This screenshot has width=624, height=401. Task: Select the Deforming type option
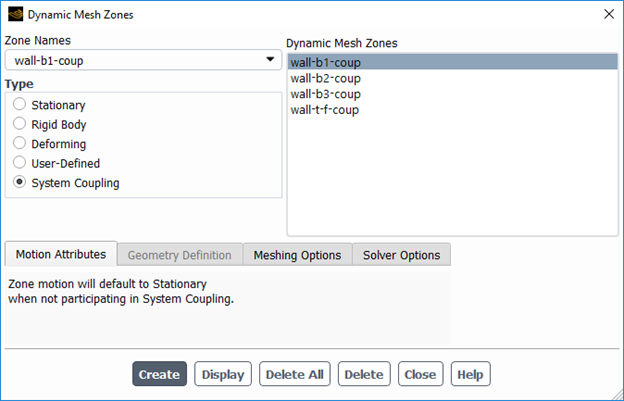(x=19, y=144)
